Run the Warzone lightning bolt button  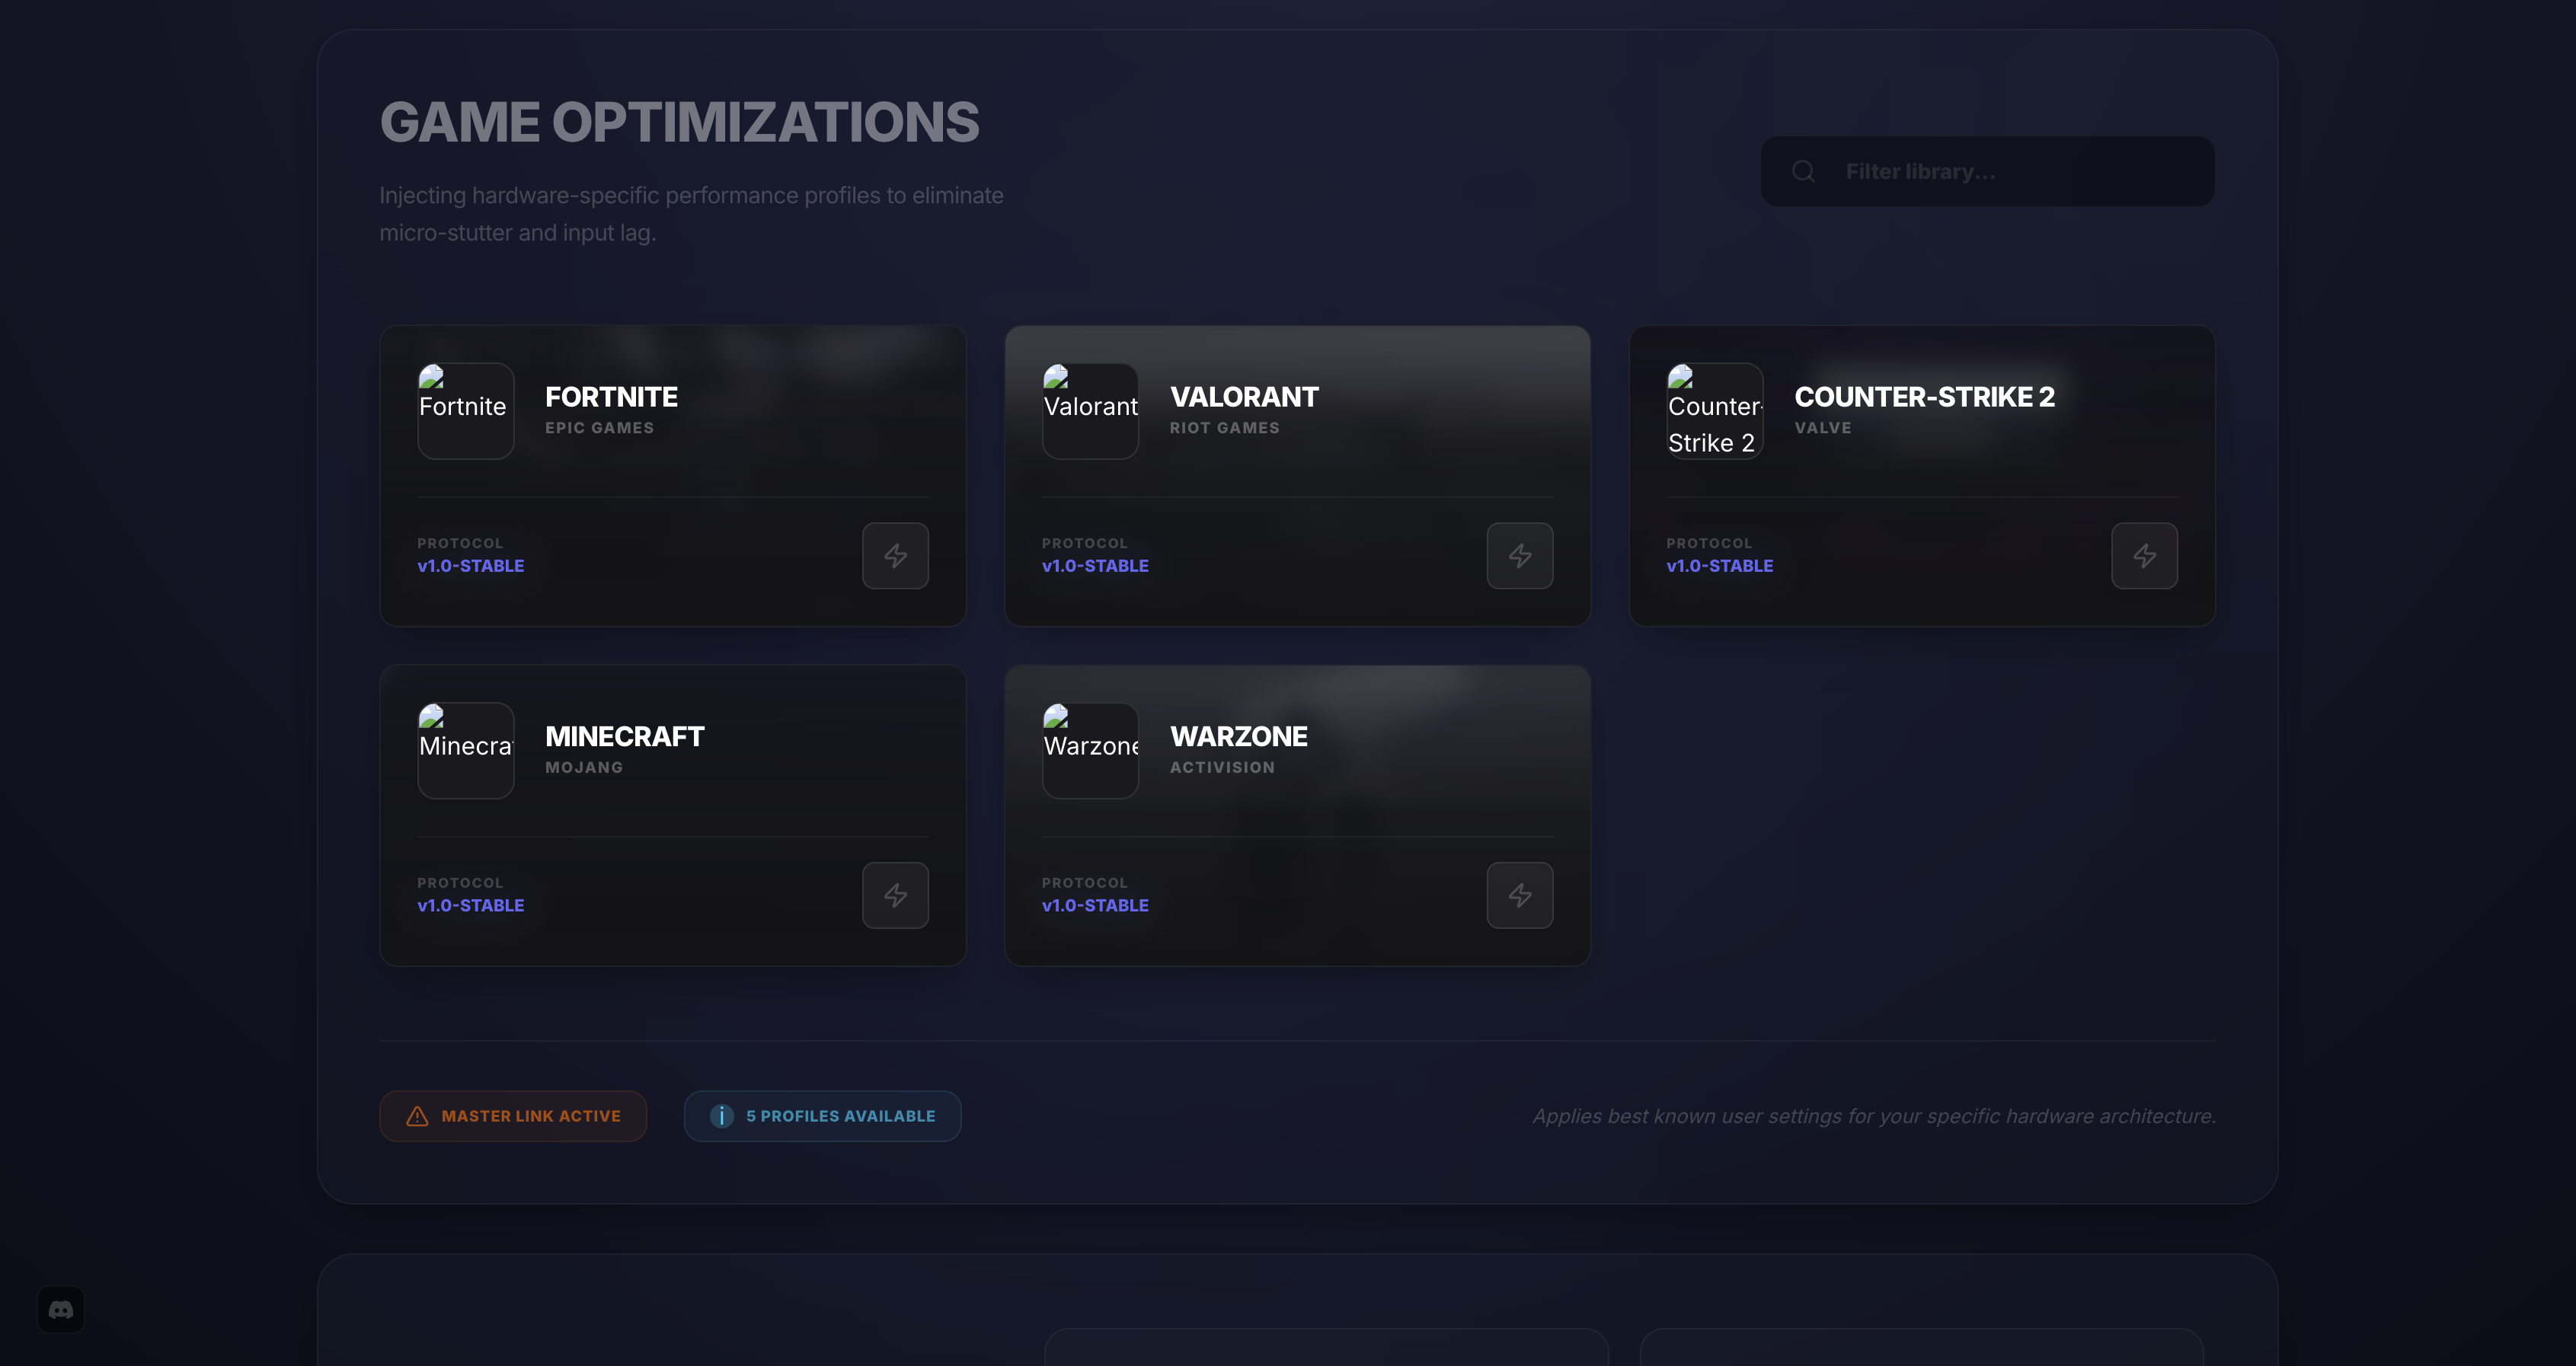[1520, 895]
